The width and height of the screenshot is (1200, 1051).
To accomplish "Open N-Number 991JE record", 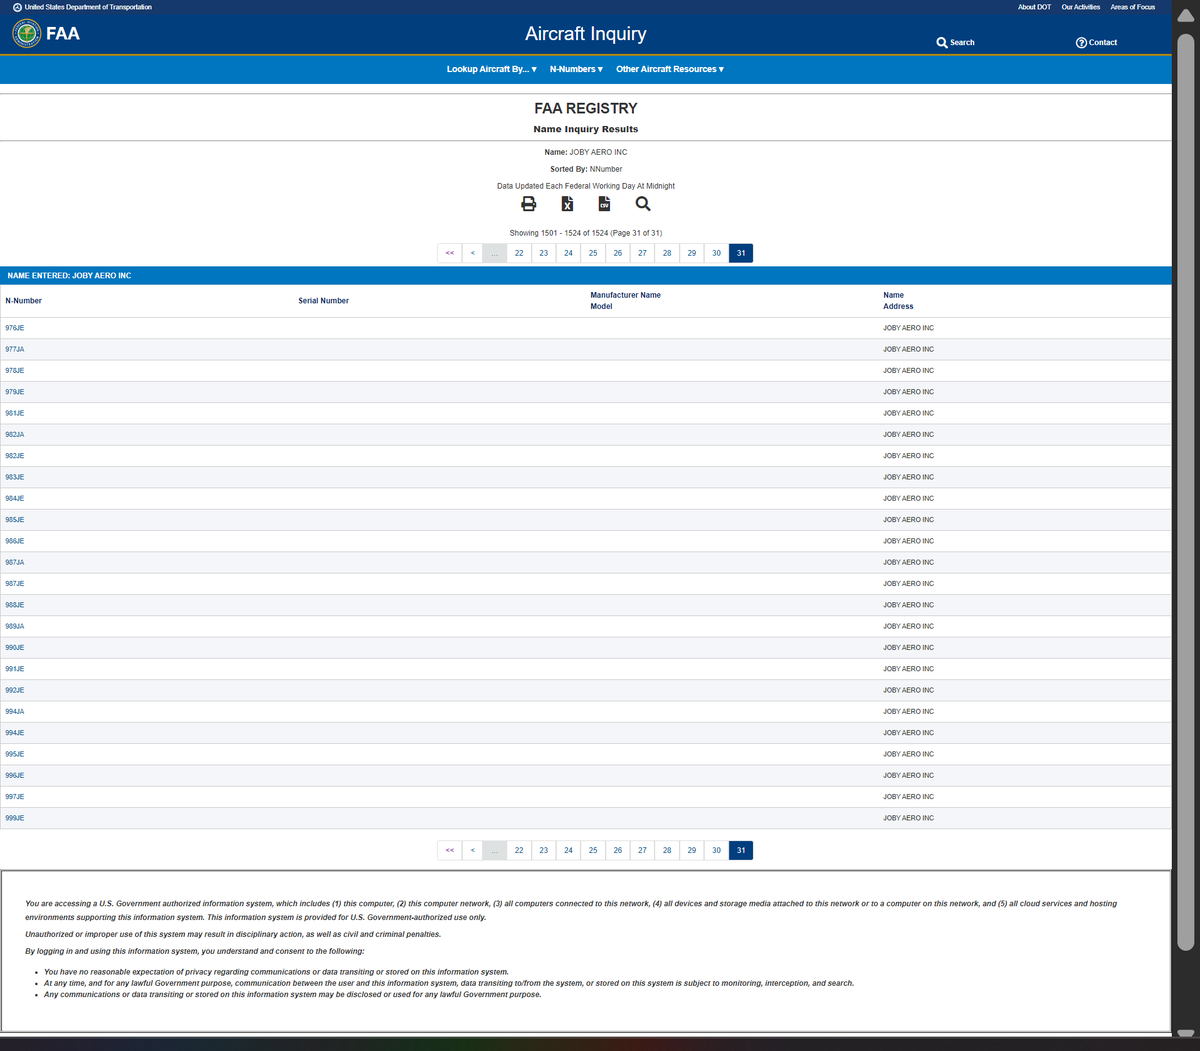I will pyautogui.click(x=14, y=669).
